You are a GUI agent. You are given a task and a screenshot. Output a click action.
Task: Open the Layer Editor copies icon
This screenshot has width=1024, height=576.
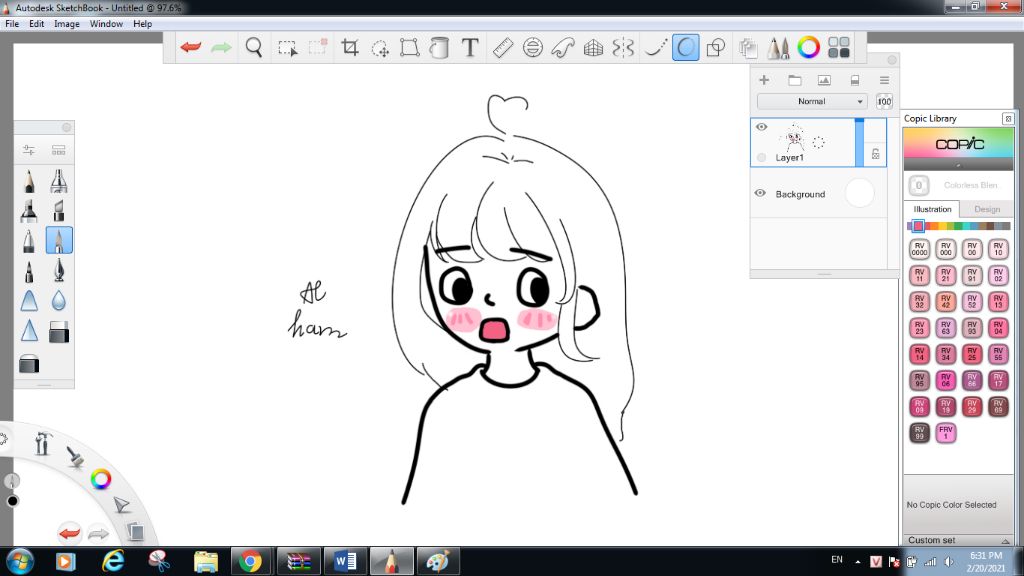point(748,48)
